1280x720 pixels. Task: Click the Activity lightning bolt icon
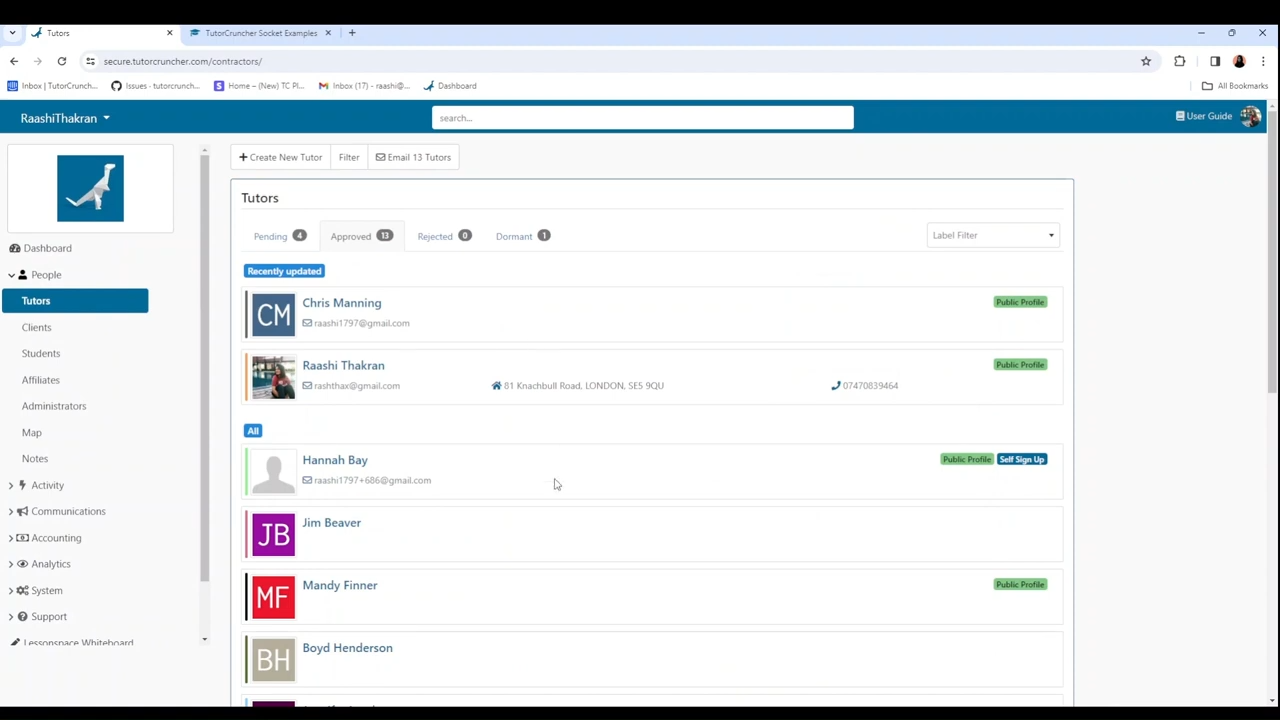point(22,485)
